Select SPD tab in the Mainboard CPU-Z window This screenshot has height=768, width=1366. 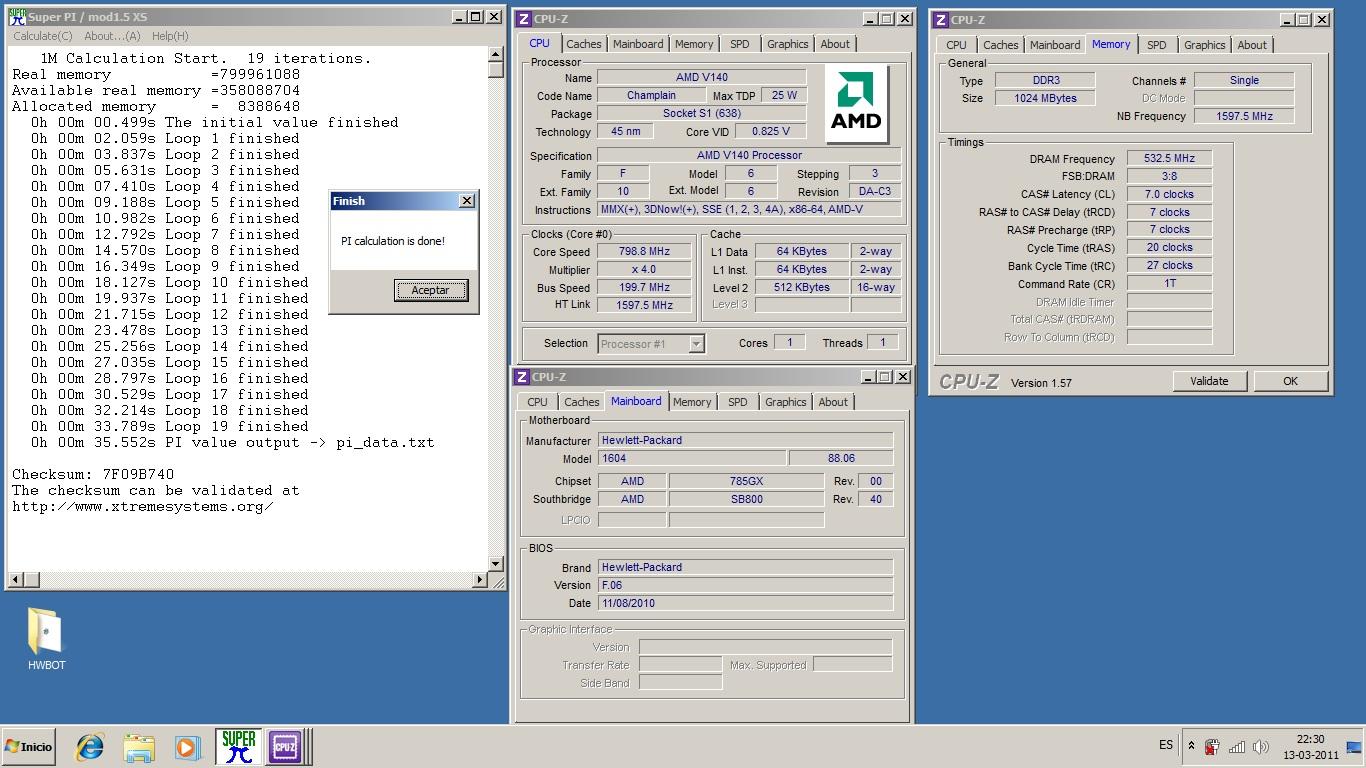click(x=738, y=402)
